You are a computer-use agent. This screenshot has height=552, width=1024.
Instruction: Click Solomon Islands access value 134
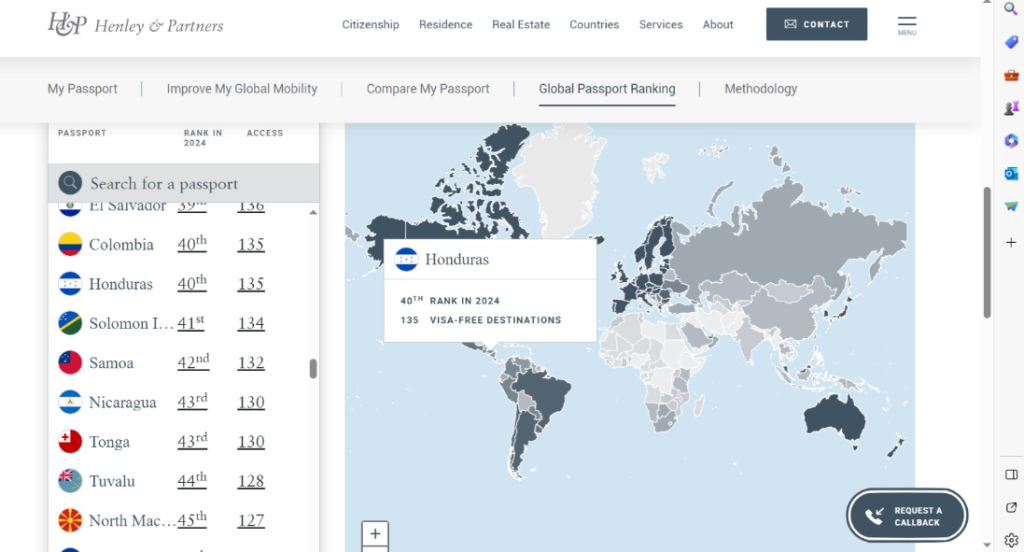click(251, 323)
